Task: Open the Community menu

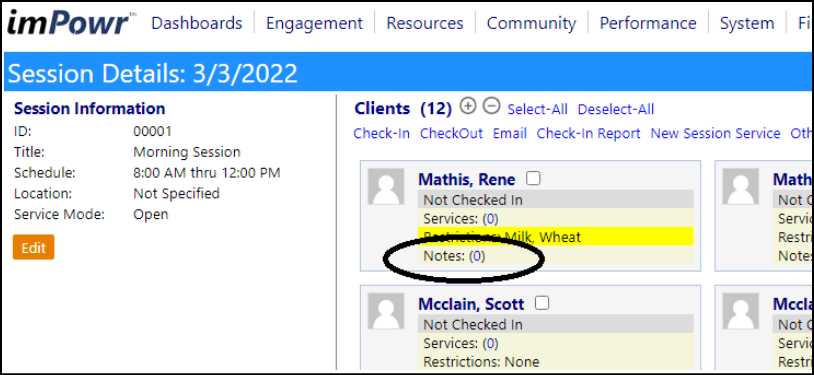Action: tap(532, 23)
